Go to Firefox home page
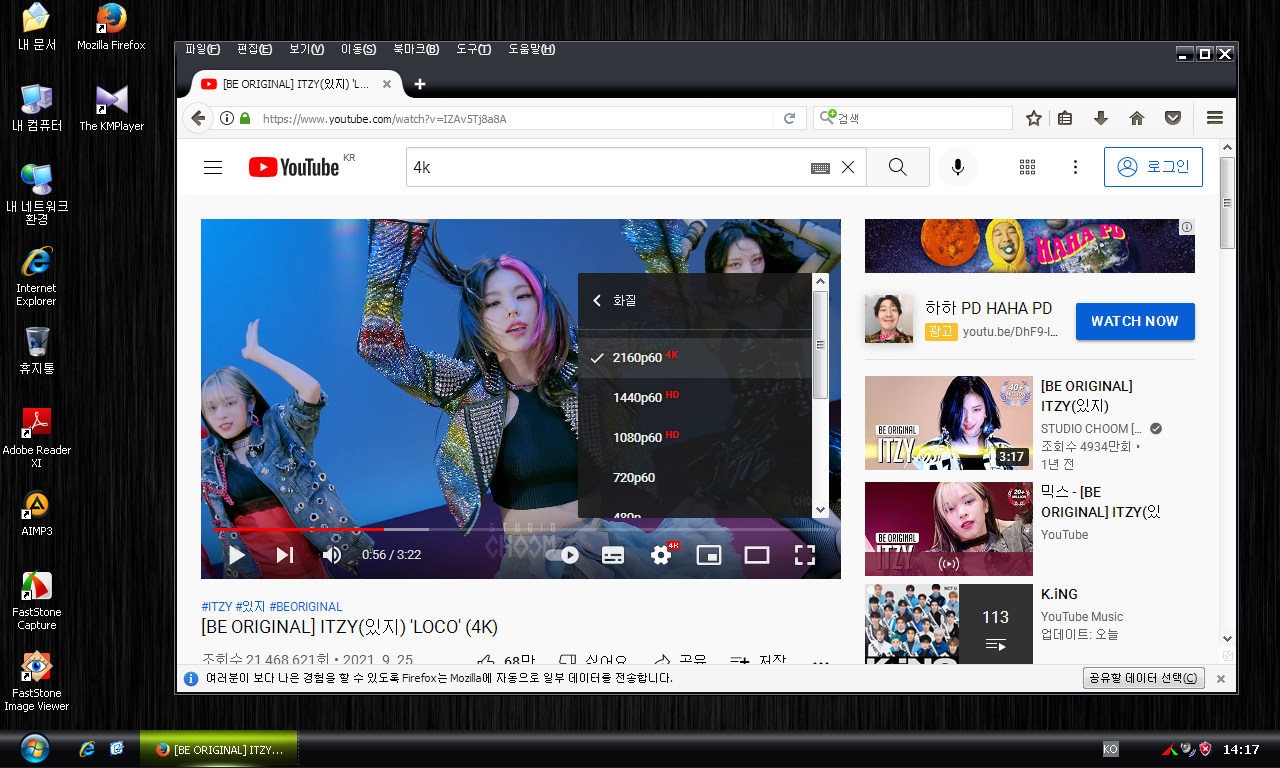 (1137, 118)
